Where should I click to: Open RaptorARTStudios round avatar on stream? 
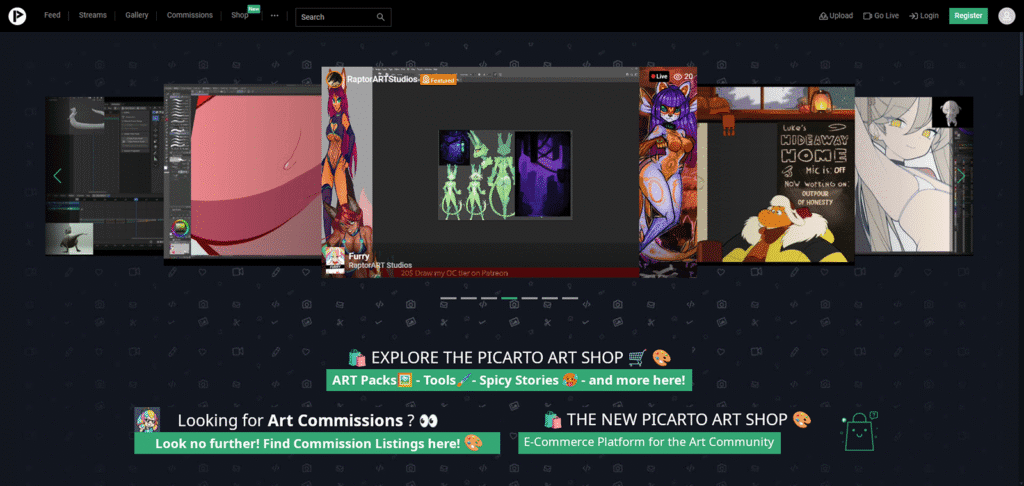pos(336,80)
